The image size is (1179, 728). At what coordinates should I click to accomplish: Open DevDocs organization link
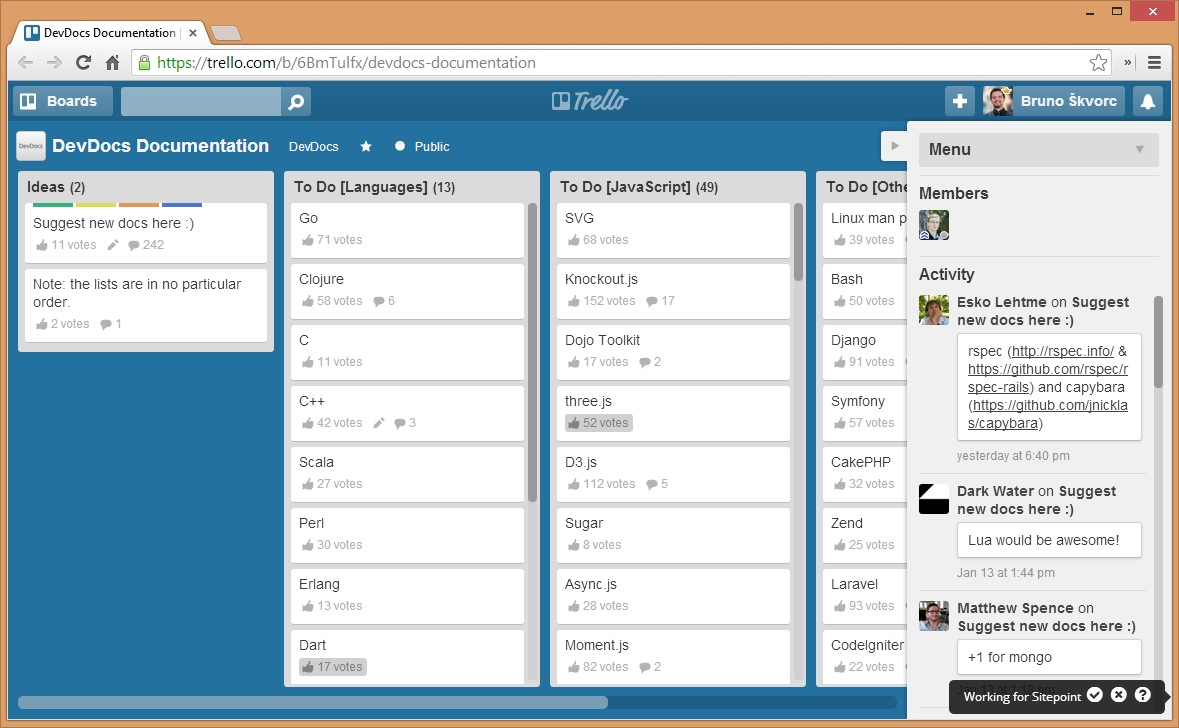[x=314, y=147]
